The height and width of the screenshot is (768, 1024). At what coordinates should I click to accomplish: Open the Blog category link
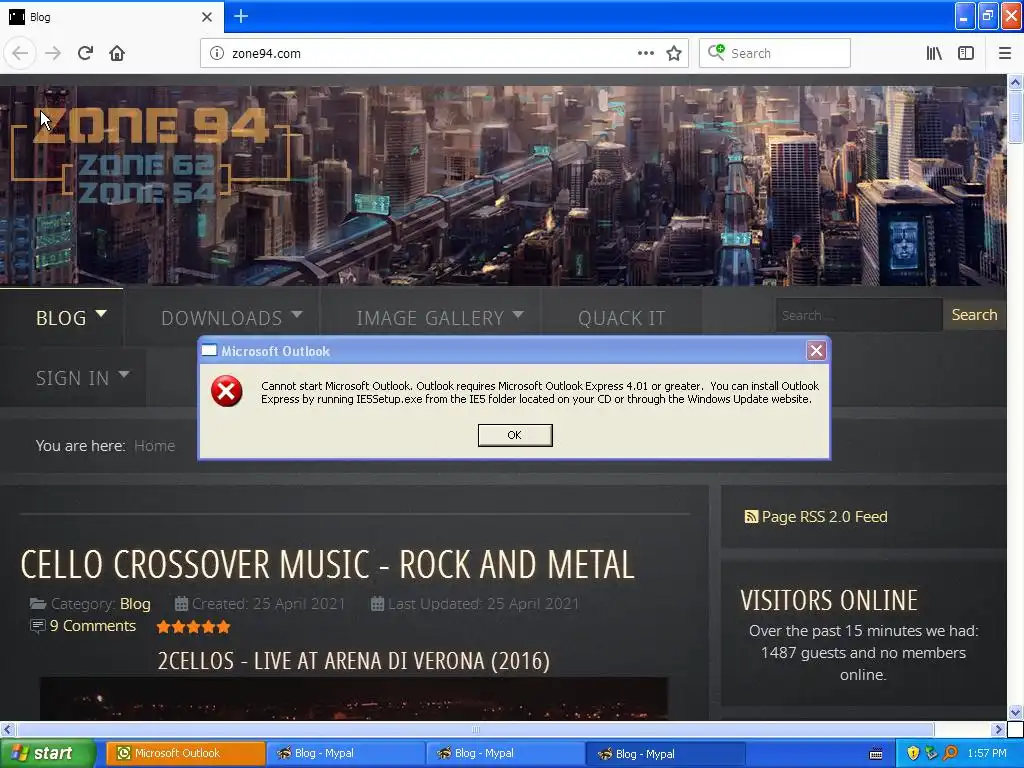pyautogui.click(x=135, y=603)
